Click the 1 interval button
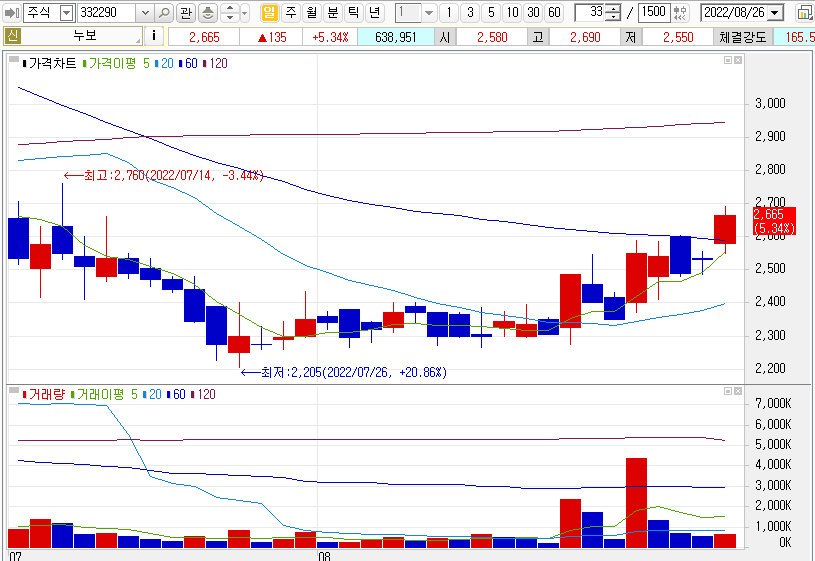The image size is (815, 561). [449, 12]
